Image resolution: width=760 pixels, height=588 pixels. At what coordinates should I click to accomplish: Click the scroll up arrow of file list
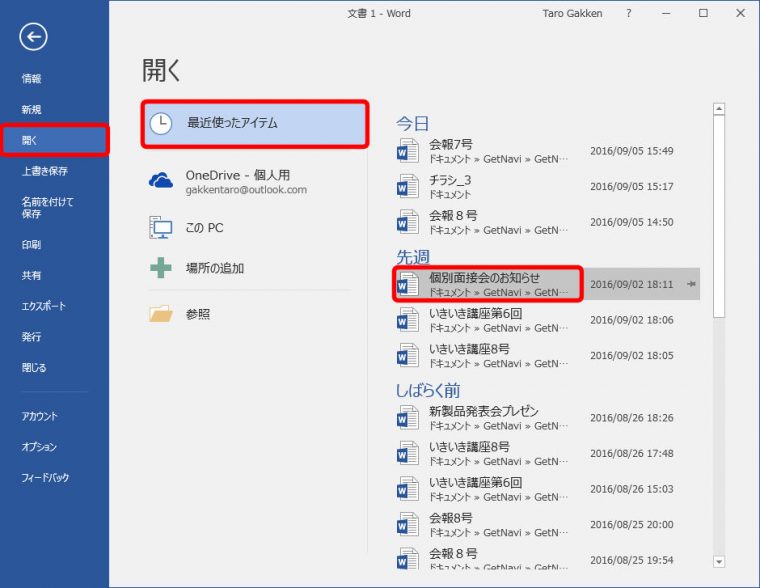coord(719,109)
